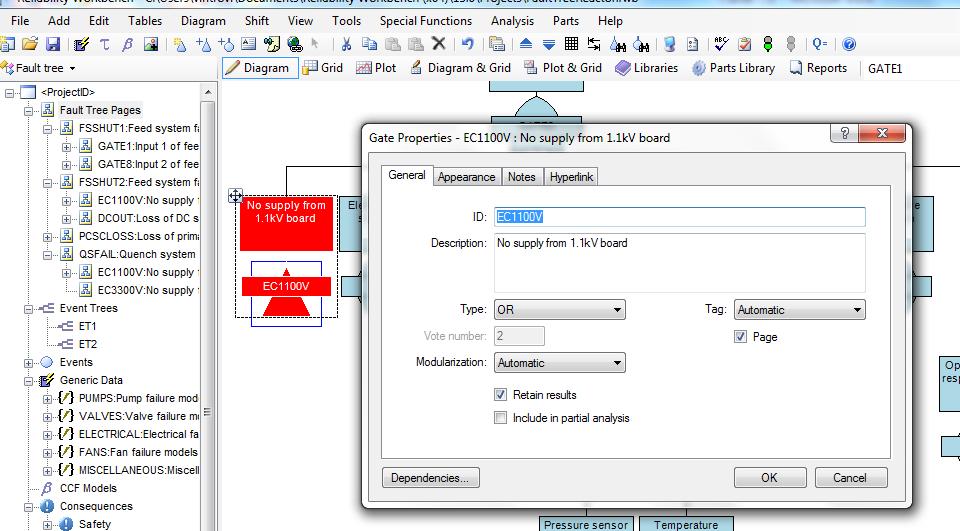Switch to the Hyperlink tab
Viewport: 960px width, 531px height.
coord(571,177)
